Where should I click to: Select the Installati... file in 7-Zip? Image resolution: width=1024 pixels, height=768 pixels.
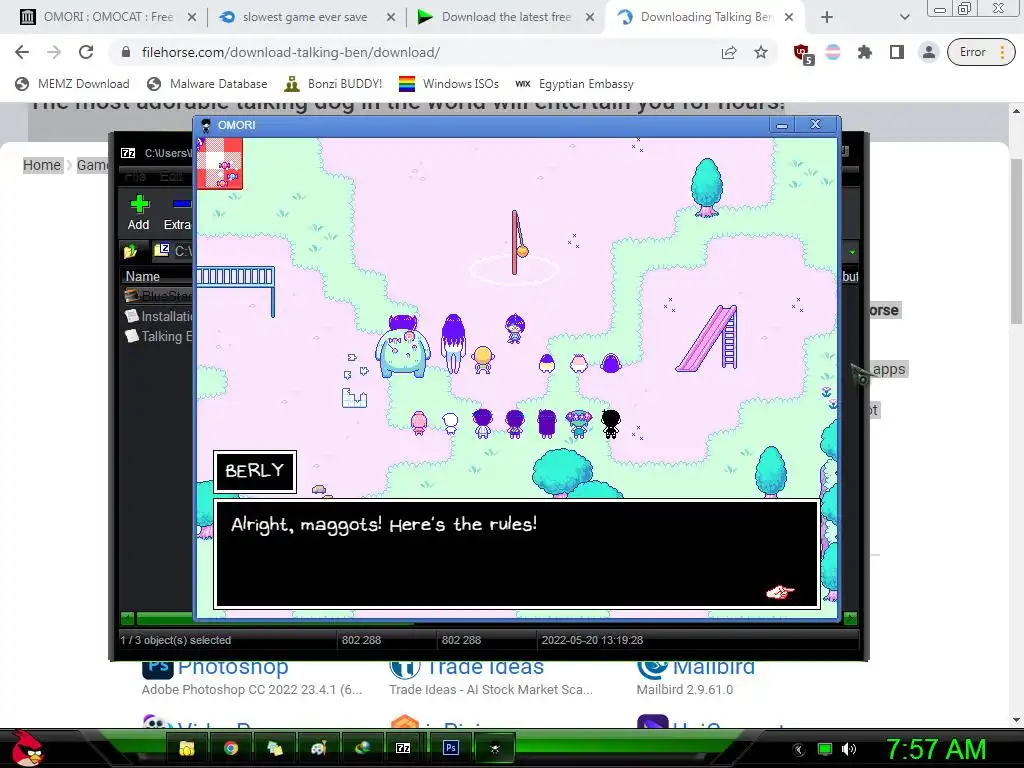160,316
